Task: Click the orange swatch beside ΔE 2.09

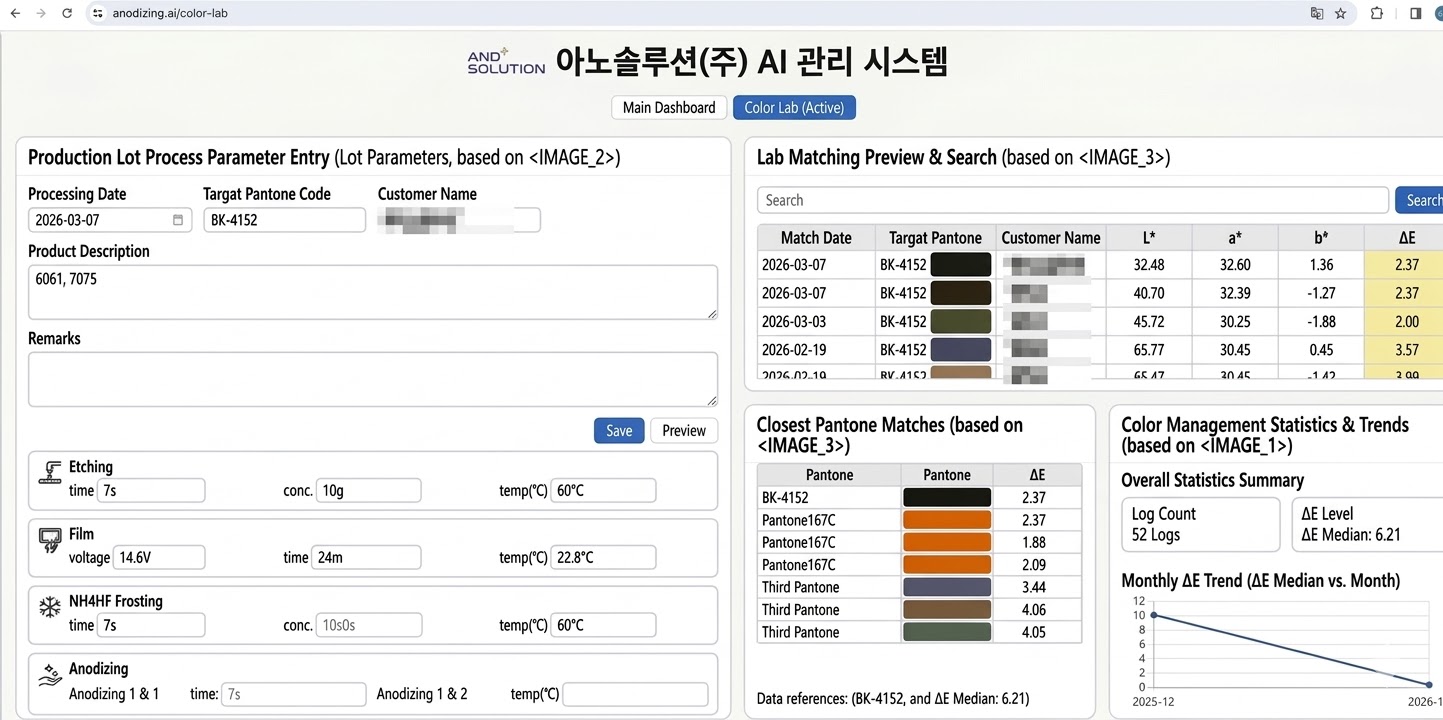Action: click(x=946, y=565)
